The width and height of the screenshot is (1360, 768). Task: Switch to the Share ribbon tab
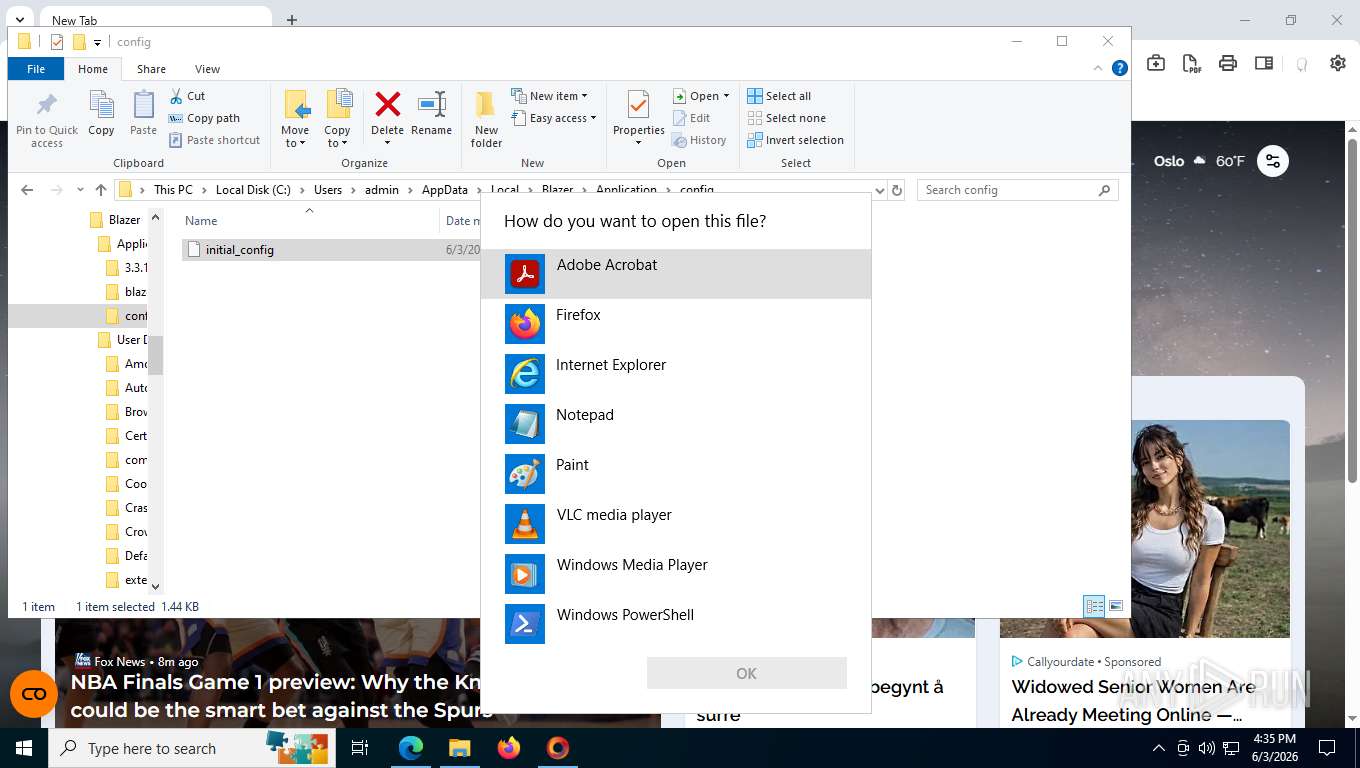[x=151, y=69]
